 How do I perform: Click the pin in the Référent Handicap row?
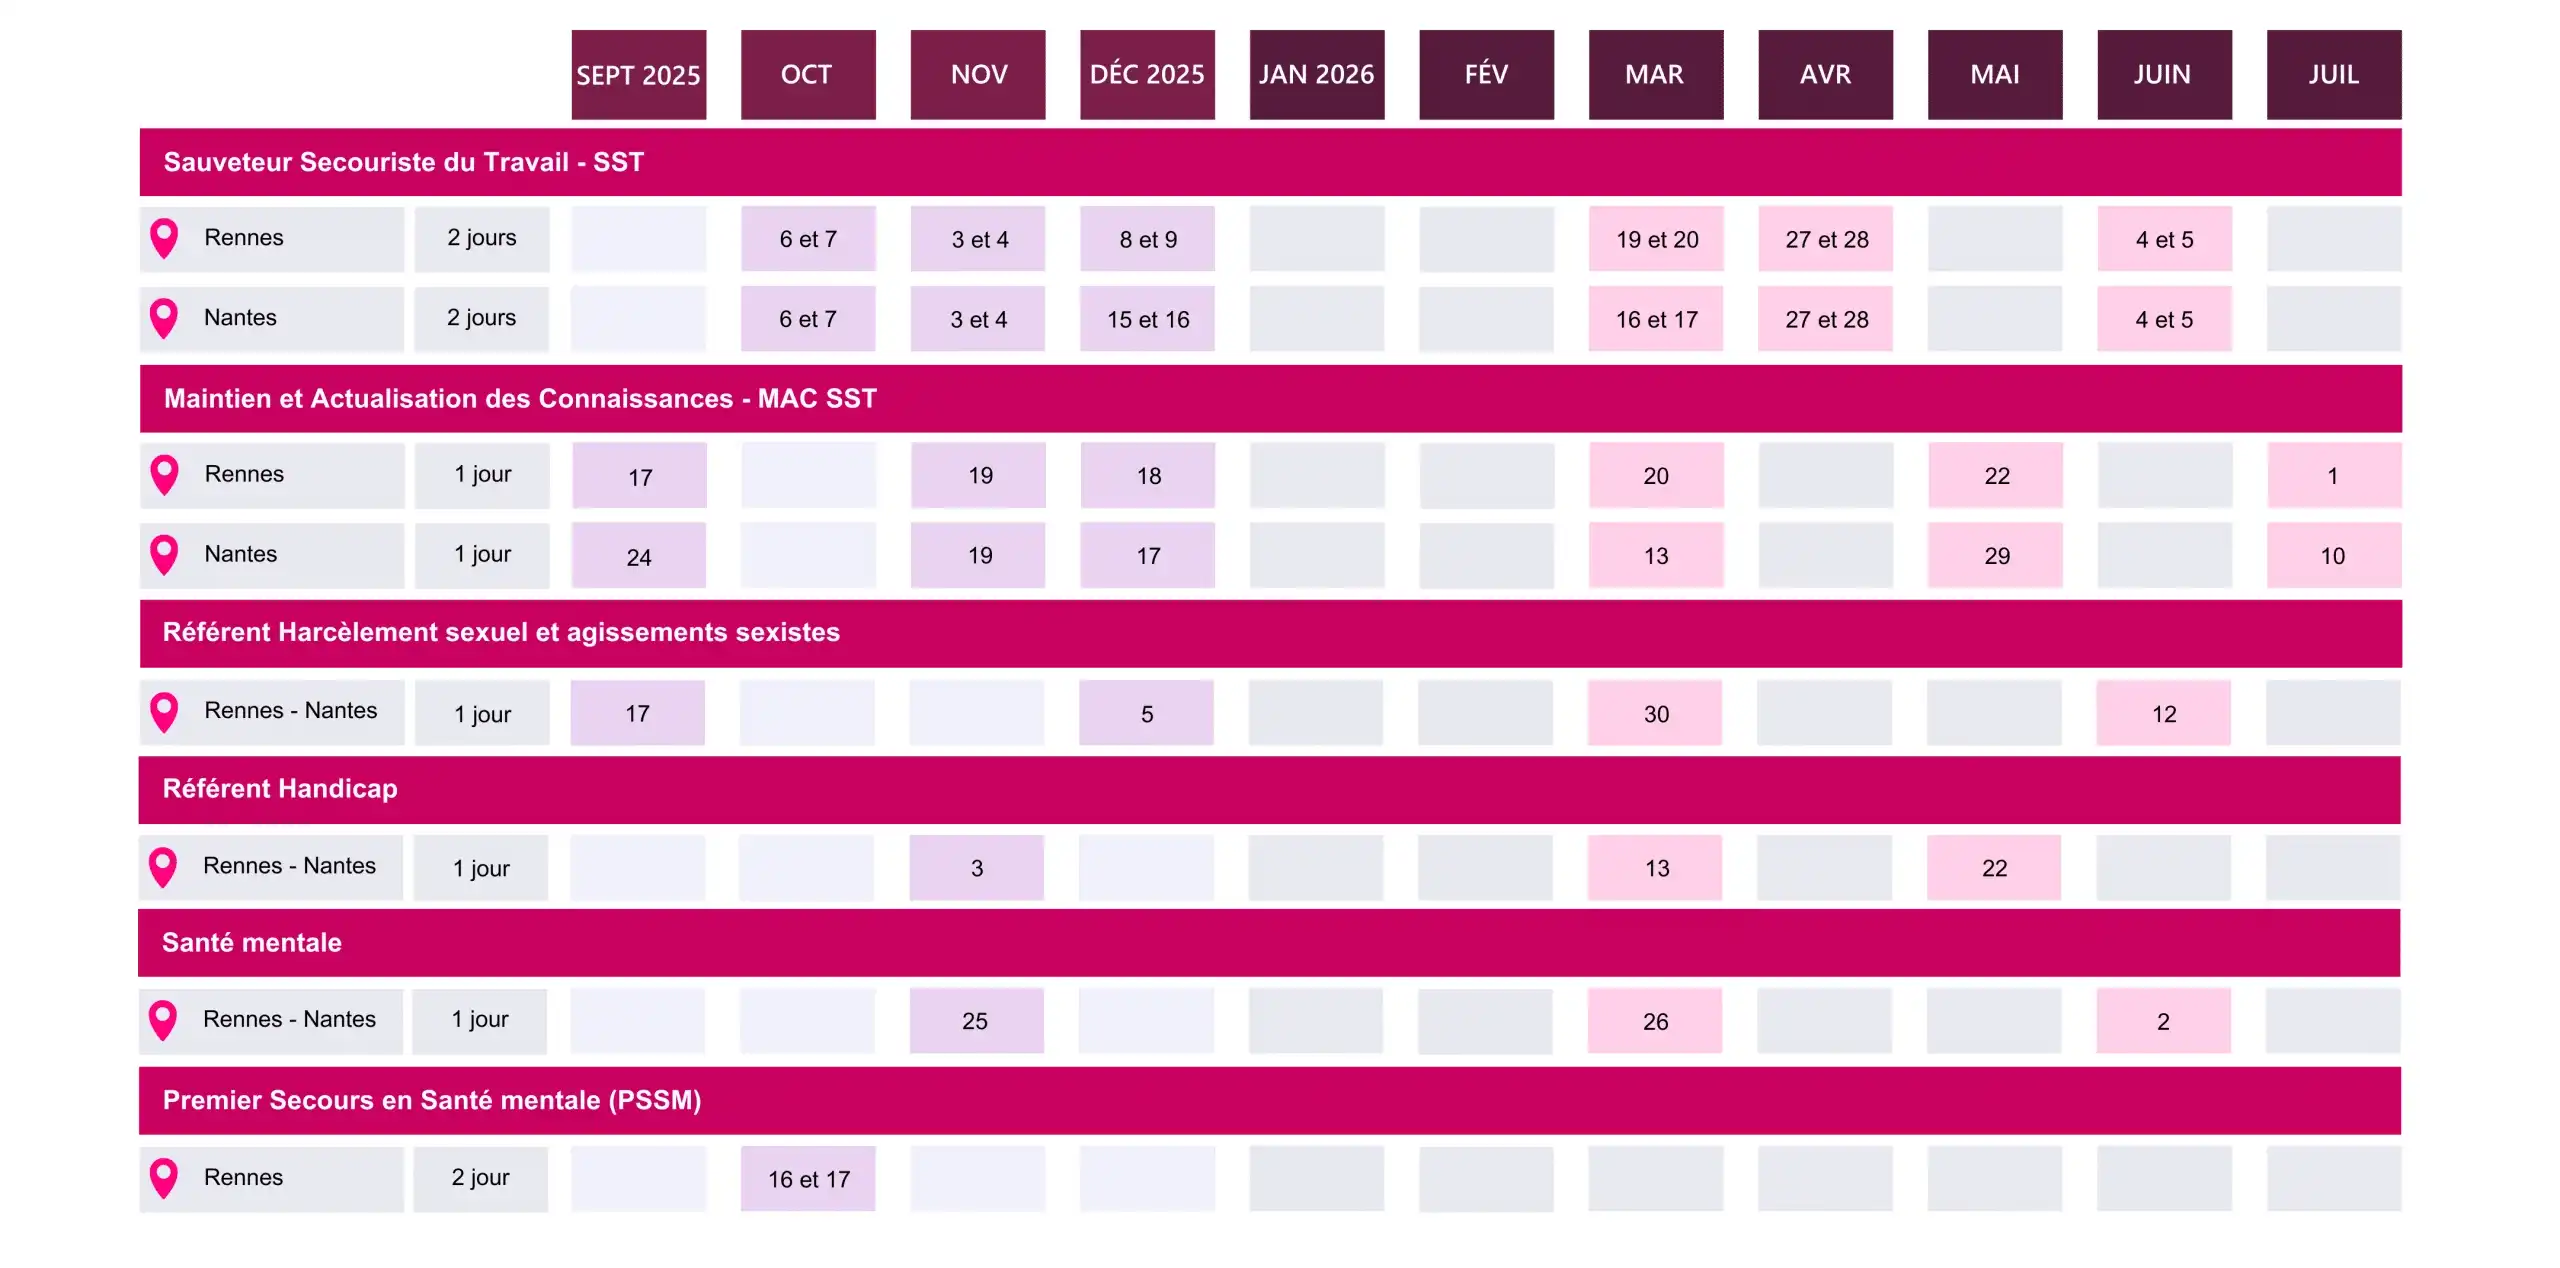(x=163, y=866)
